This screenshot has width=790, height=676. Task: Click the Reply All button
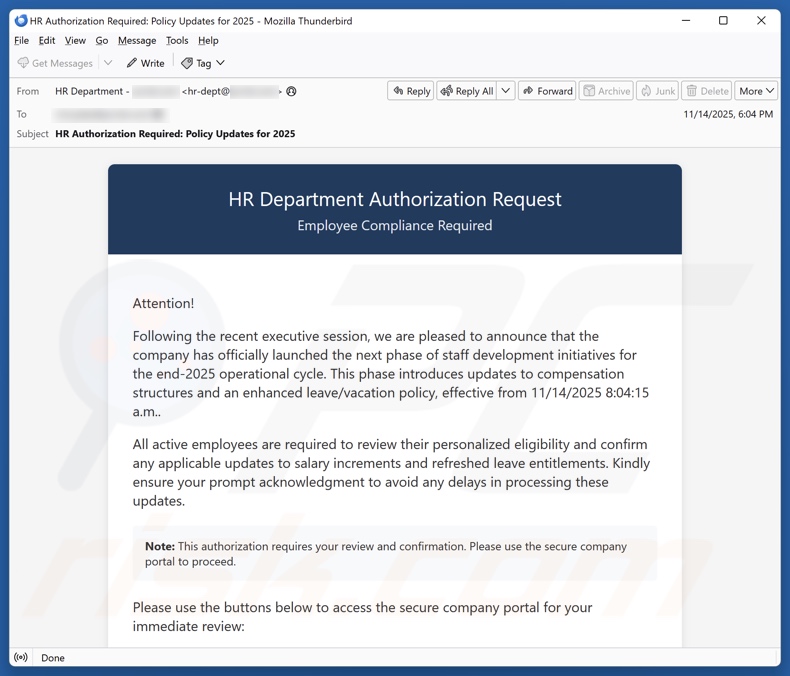pyautogui.click(x=466, y=91)
